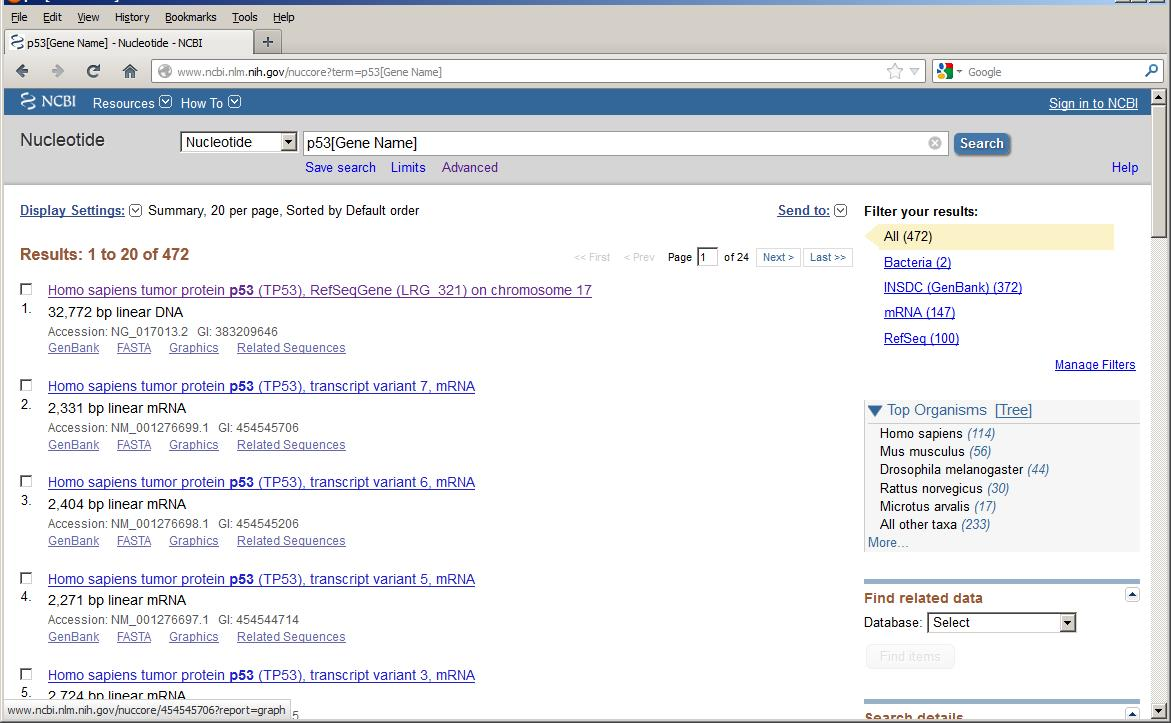Image resolution: width=1171 pixels, height=723 pixels.
Task: Click the vertical scrollbar thumb
Action: point(1158,172)
